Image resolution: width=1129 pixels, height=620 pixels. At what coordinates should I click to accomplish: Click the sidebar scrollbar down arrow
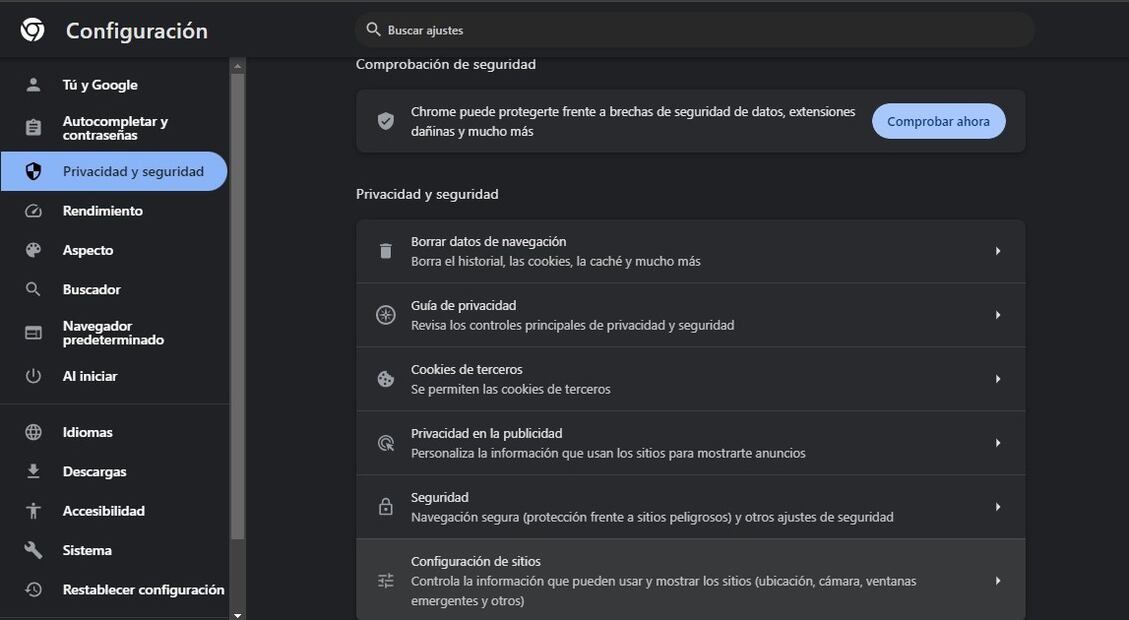coord(237,614)
